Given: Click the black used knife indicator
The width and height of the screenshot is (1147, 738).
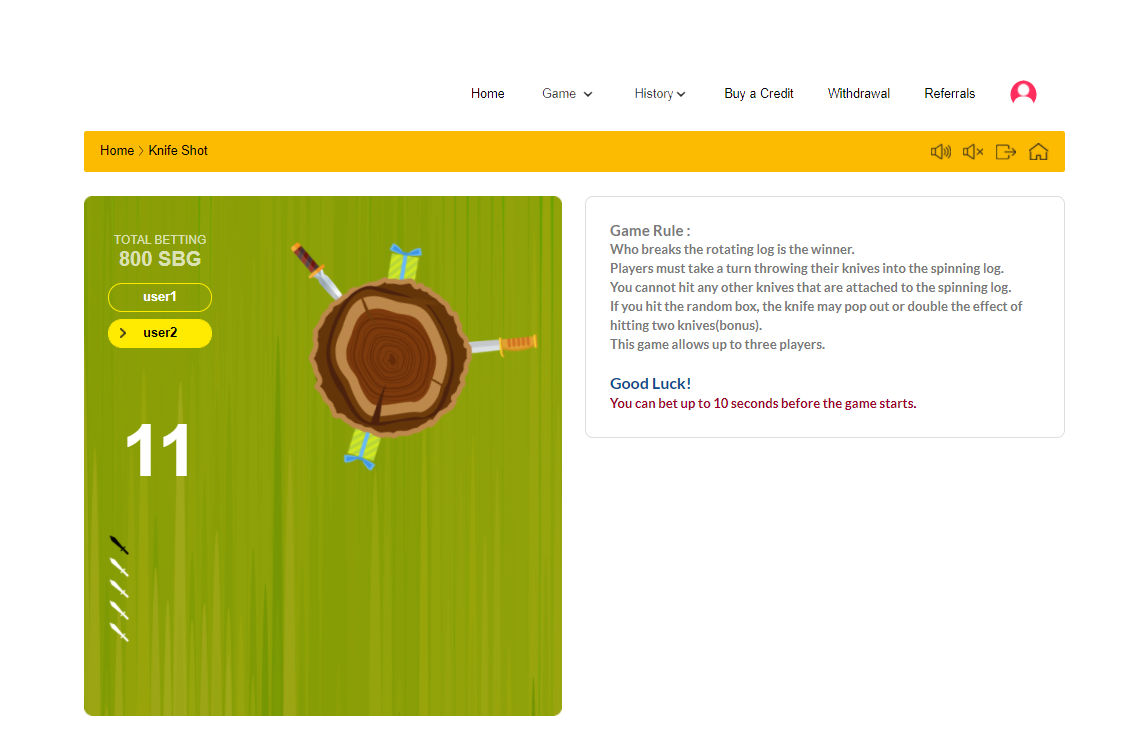Looking at the screenshot, I should pos(119,545).
